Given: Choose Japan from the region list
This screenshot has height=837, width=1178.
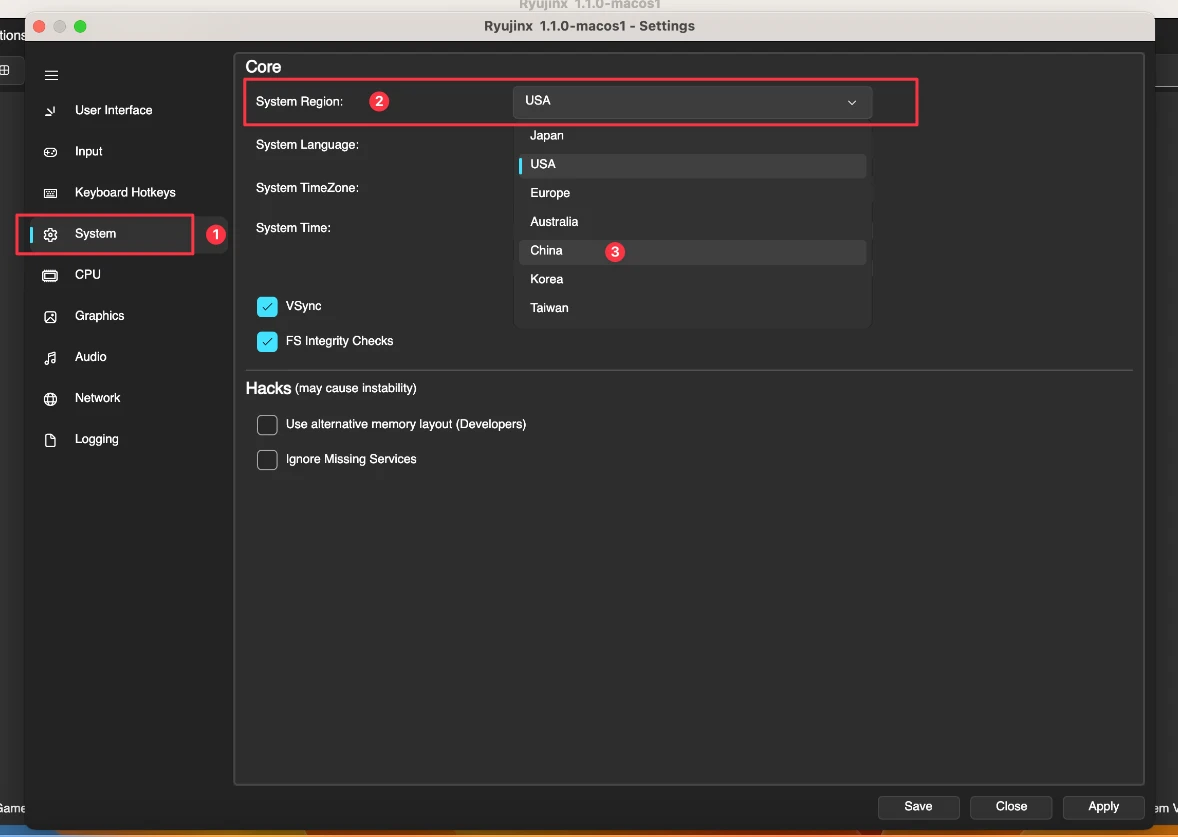Looking at the screenshot, I should tap(692, 135).
